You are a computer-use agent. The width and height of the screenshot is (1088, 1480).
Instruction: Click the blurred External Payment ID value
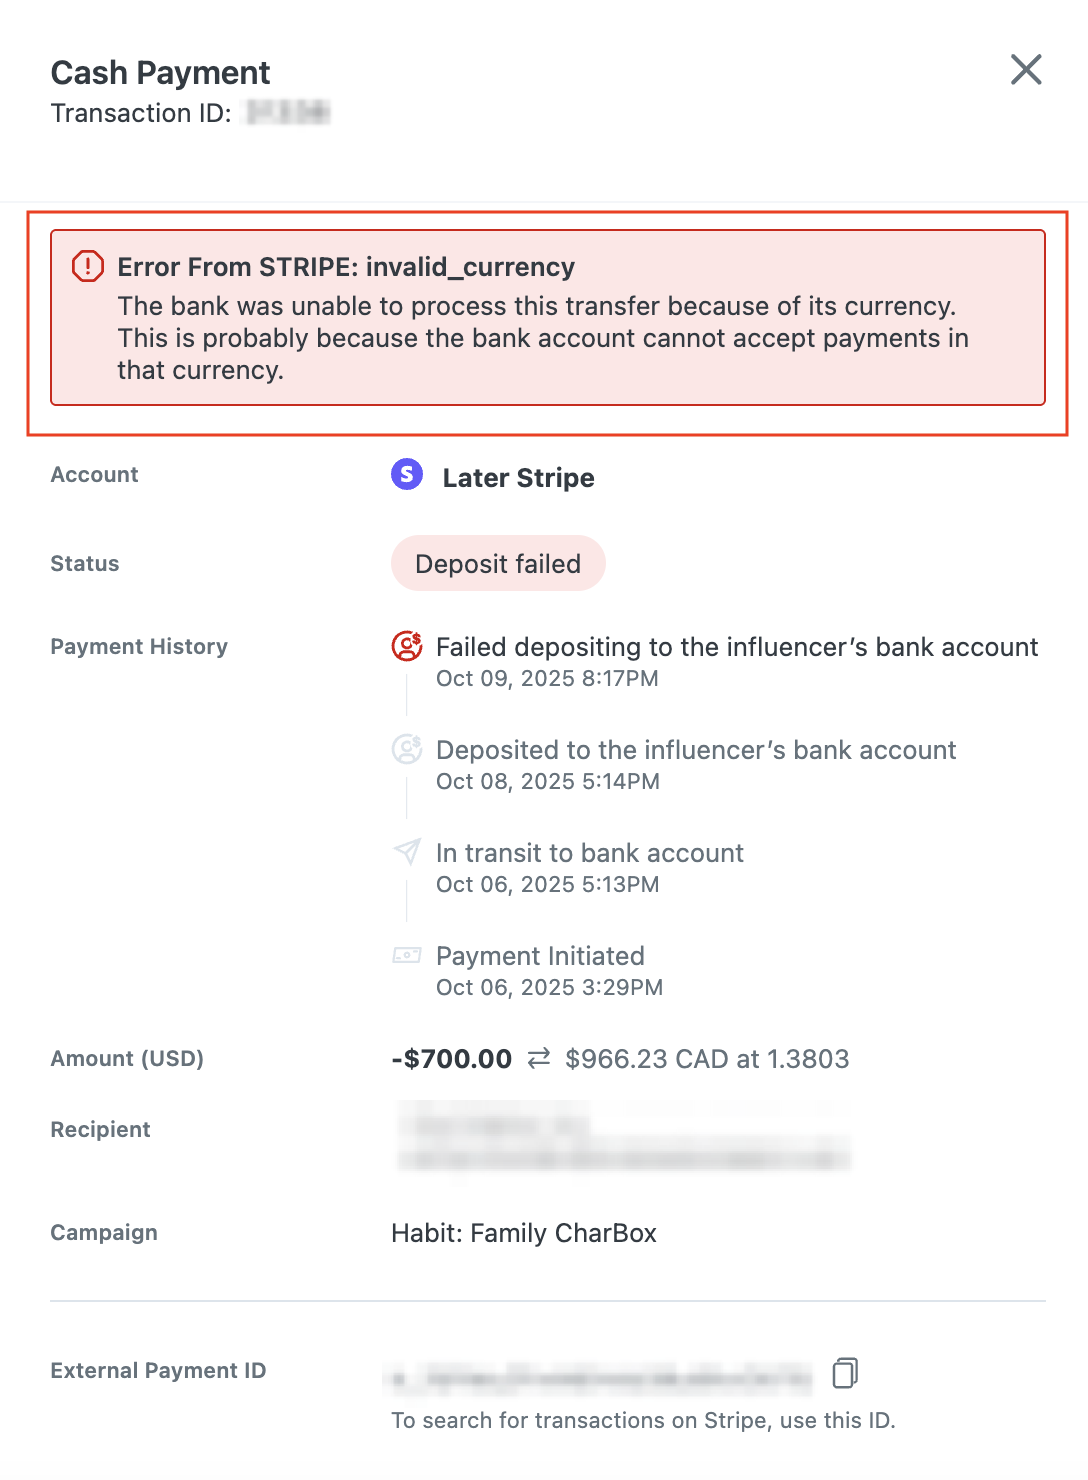[598, 1378]
